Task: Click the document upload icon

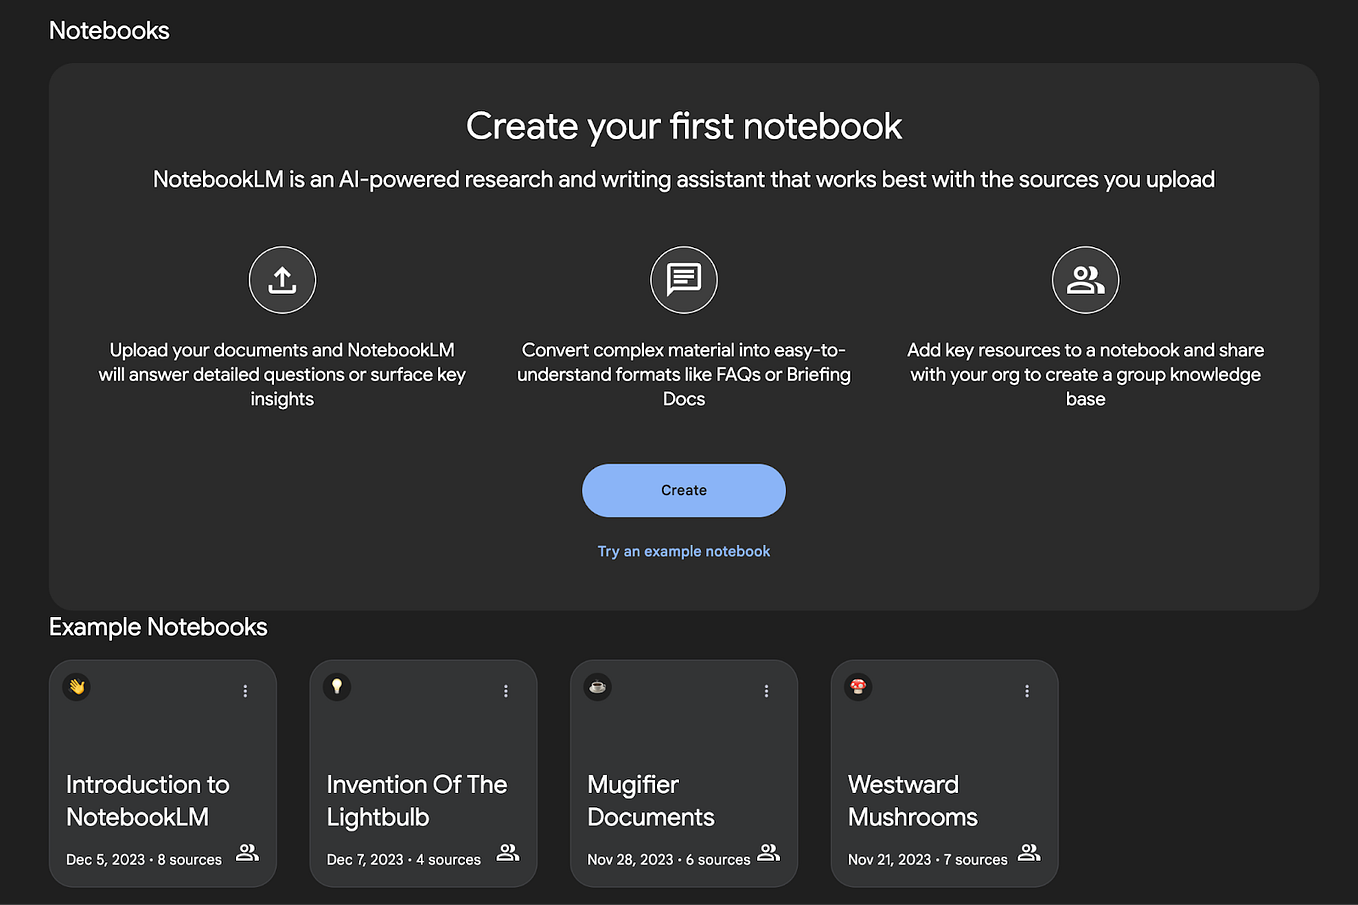Action: click(x=282, y=280)
